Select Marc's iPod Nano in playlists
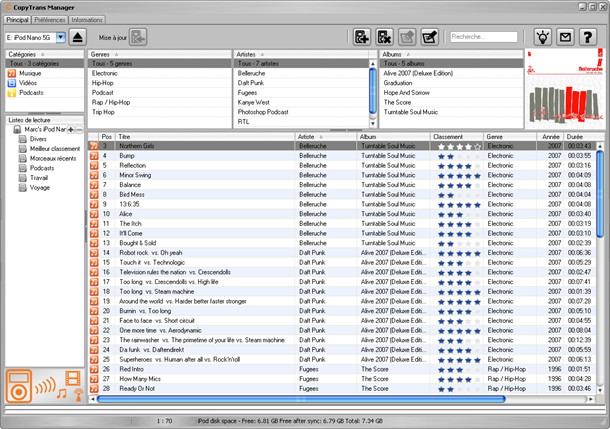The width and height of the screenshot is (610, 429). [45, 129]
